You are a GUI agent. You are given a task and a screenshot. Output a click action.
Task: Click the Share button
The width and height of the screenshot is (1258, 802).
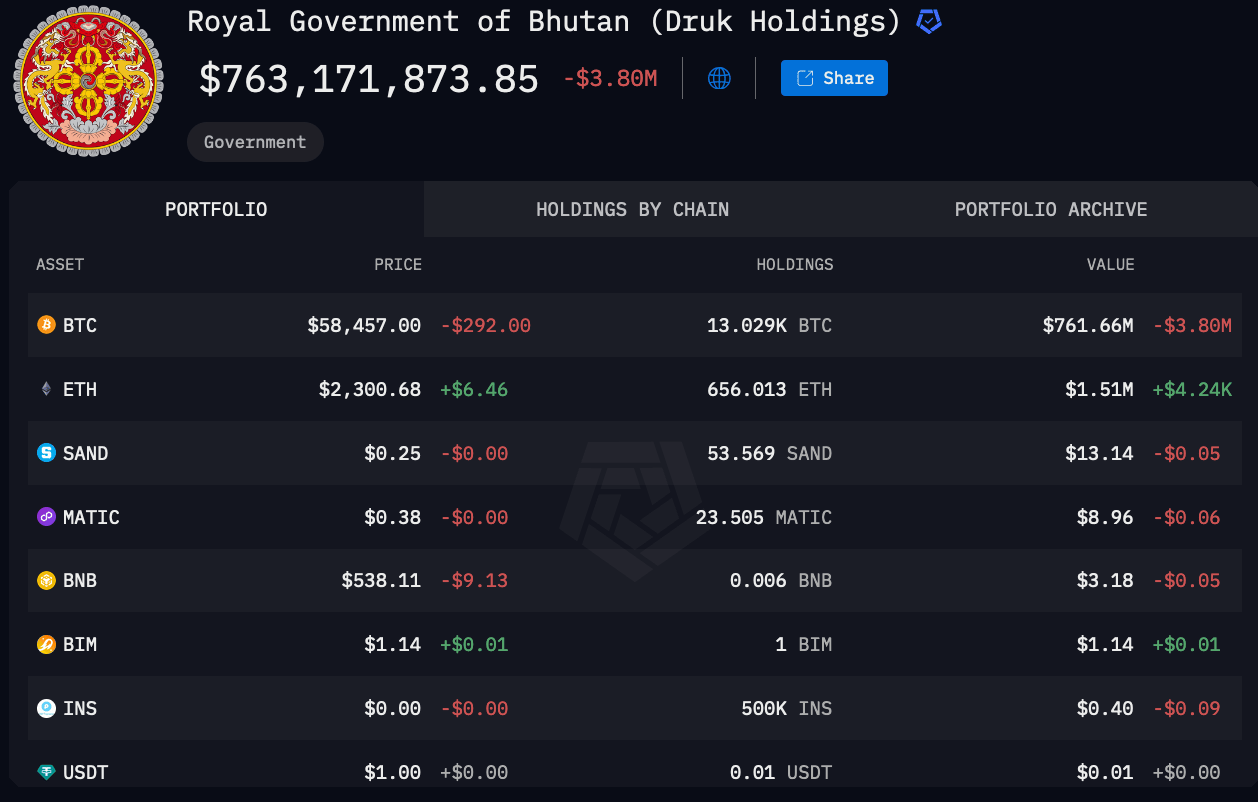coord(834,77)
